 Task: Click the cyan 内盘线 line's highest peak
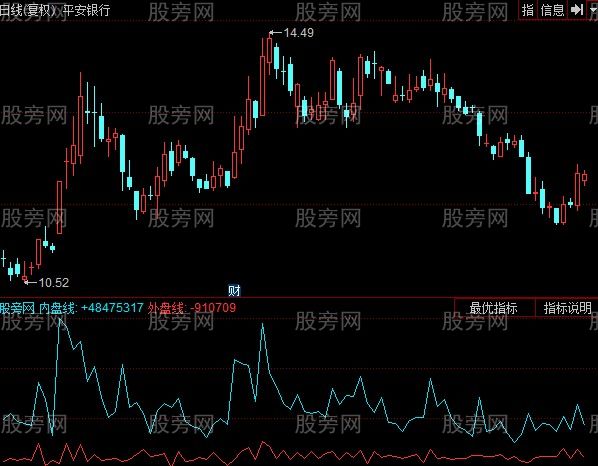pyautogui.click(x=60, y=320)
